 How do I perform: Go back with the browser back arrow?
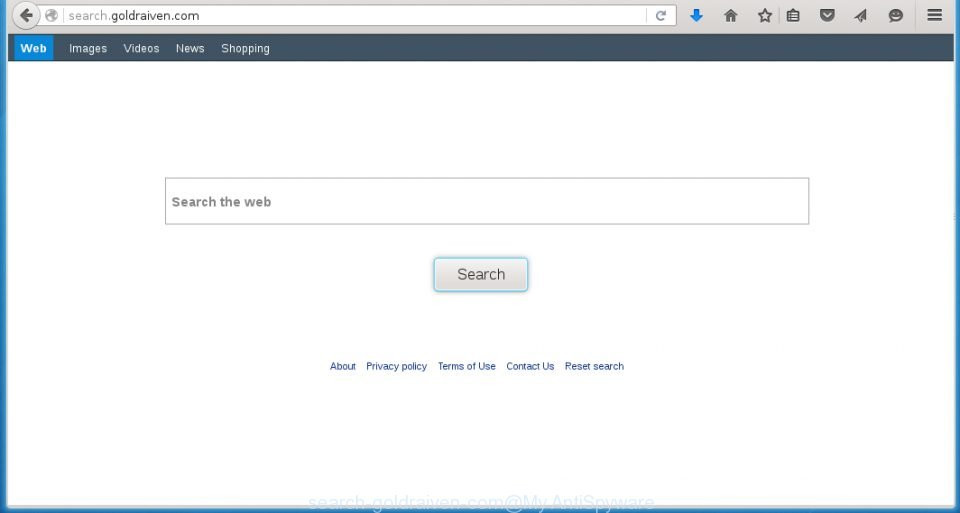pyautogui.click(x=26, y=15)
